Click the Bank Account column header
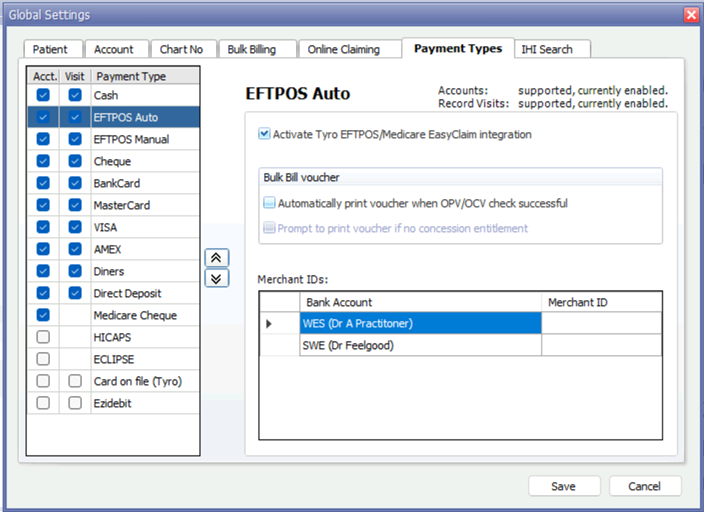Viewport: 704px width, 512px height. coord(420,302)
